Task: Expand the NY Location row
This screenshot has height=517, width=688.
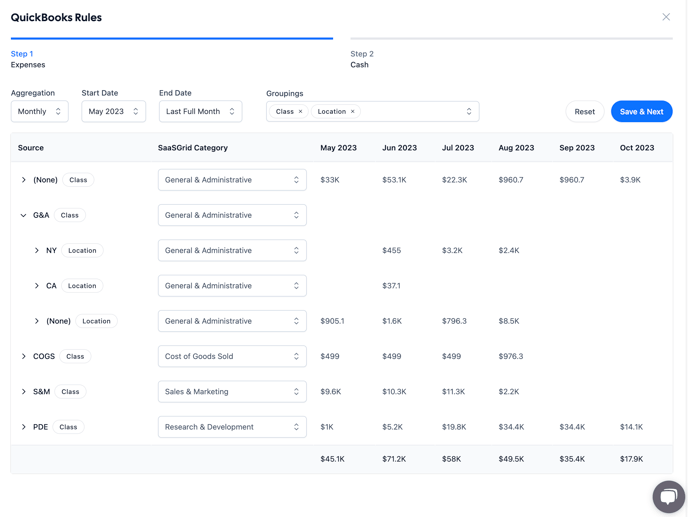Action: (37, 251)
